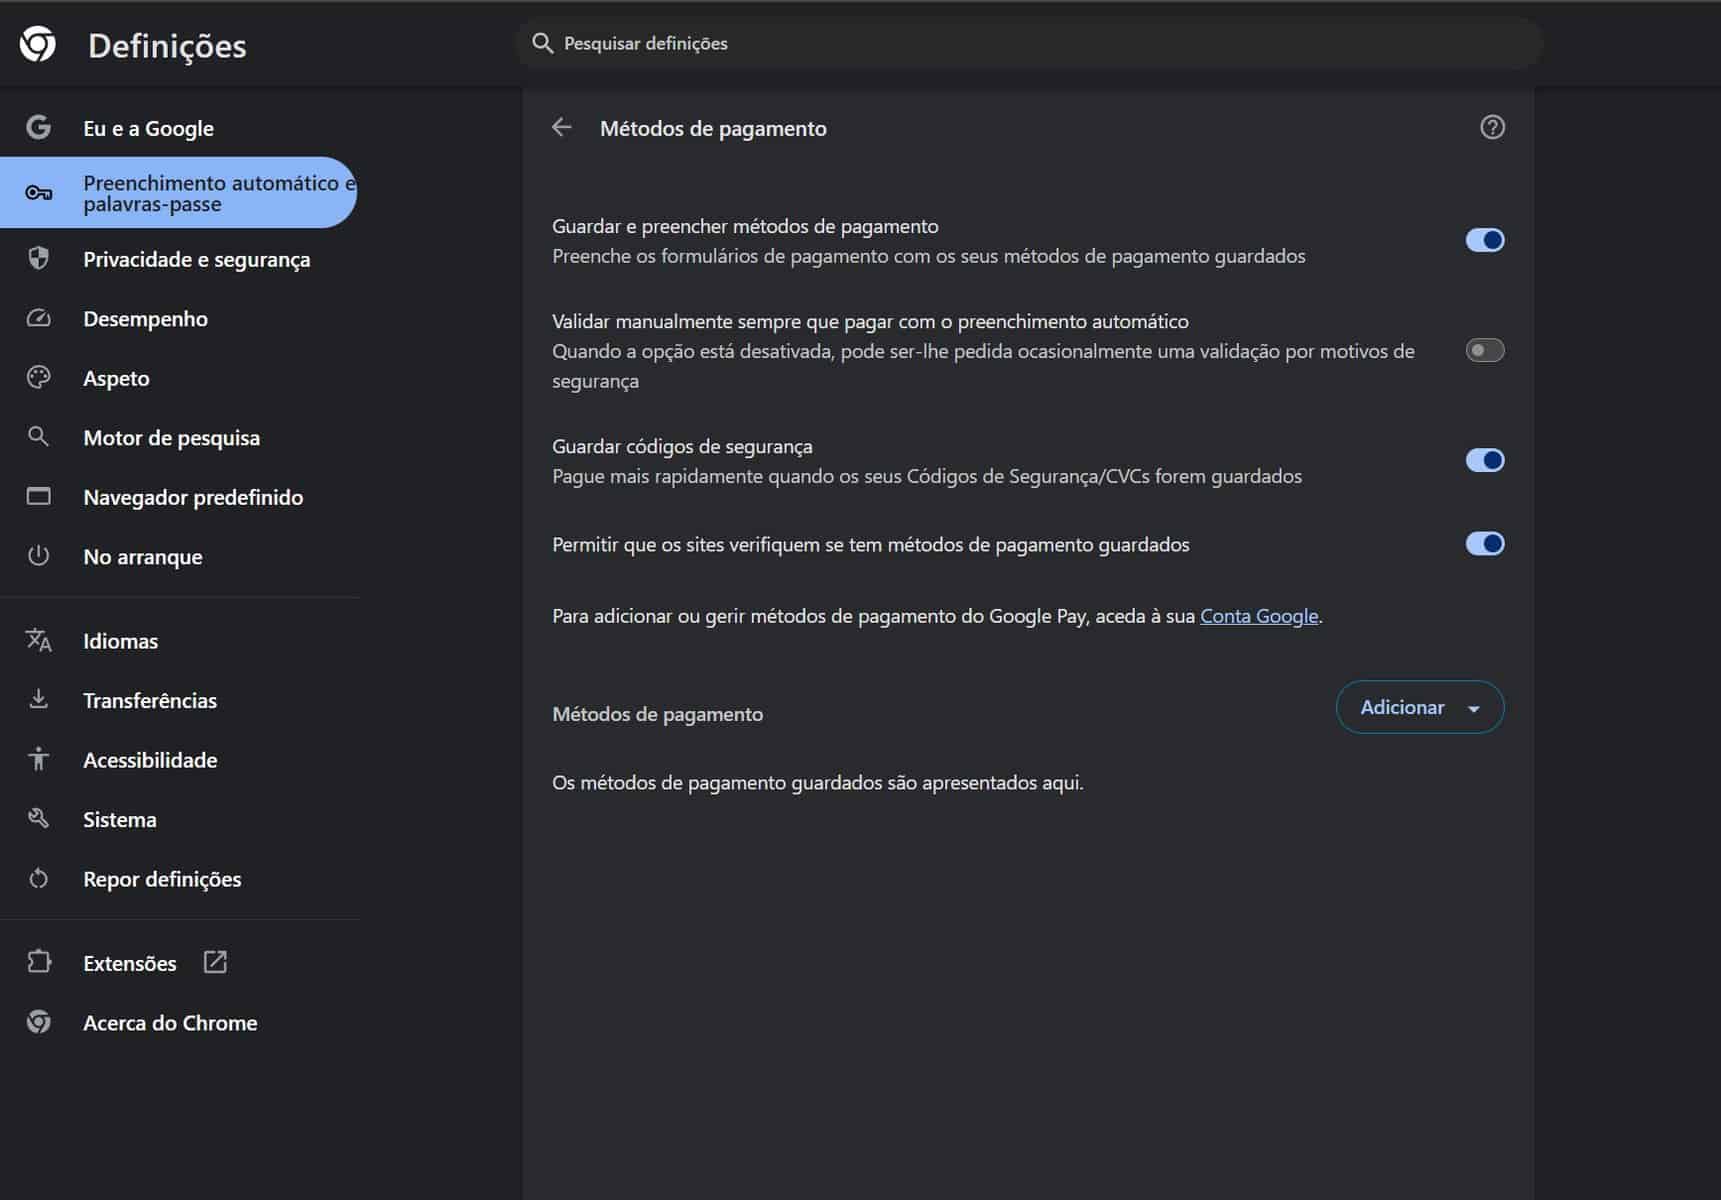Toggle Permitir que os sites verifiquem métodos guardados
The image size is (1721, 1200).
1485,544
